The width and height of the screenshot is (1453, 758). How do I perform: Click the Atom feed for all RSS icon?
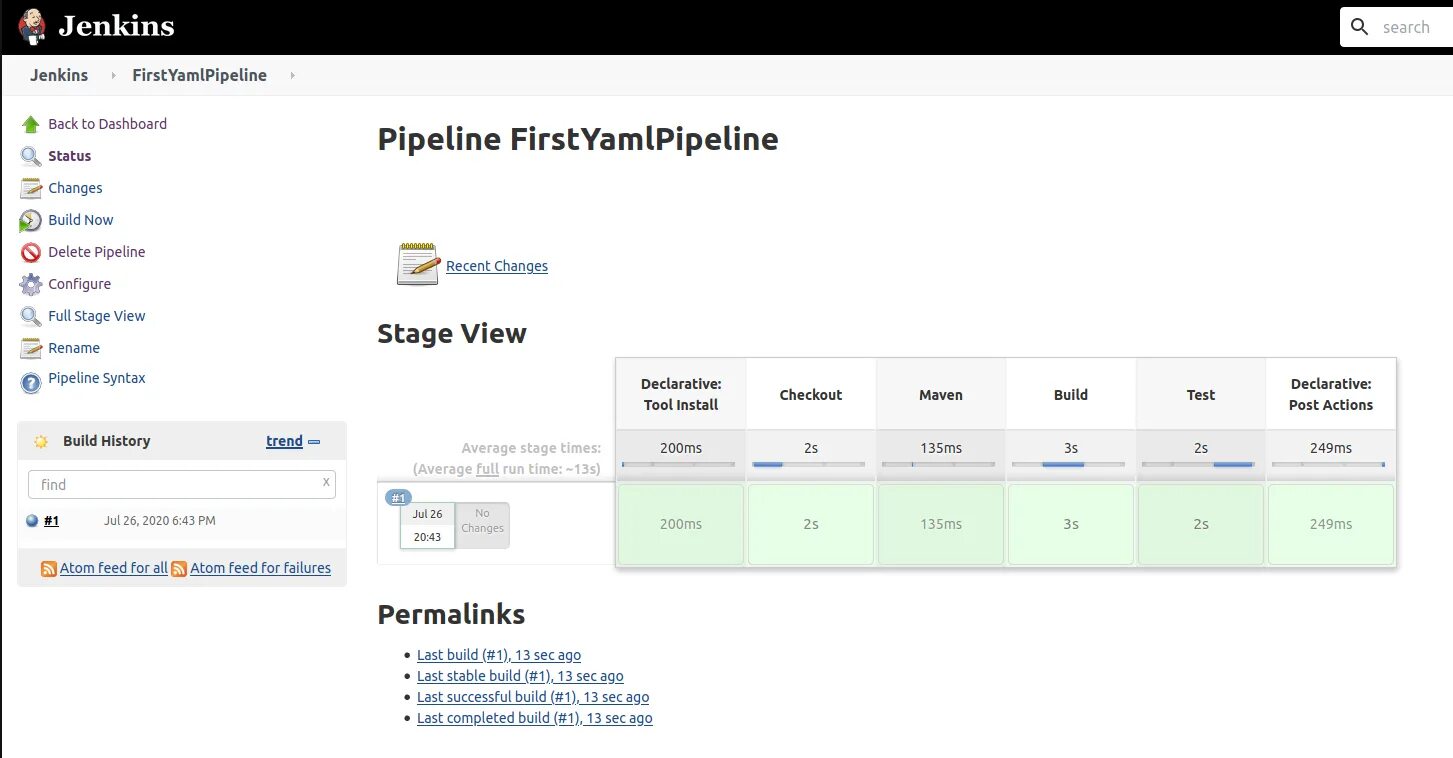pyautogui.click(x=48, y=569)
